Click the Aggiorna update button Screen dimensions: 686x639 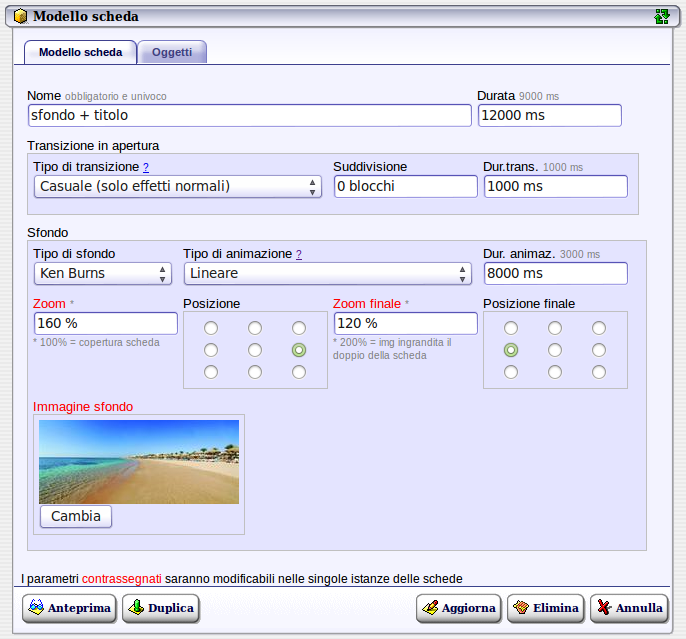[458, 608]
